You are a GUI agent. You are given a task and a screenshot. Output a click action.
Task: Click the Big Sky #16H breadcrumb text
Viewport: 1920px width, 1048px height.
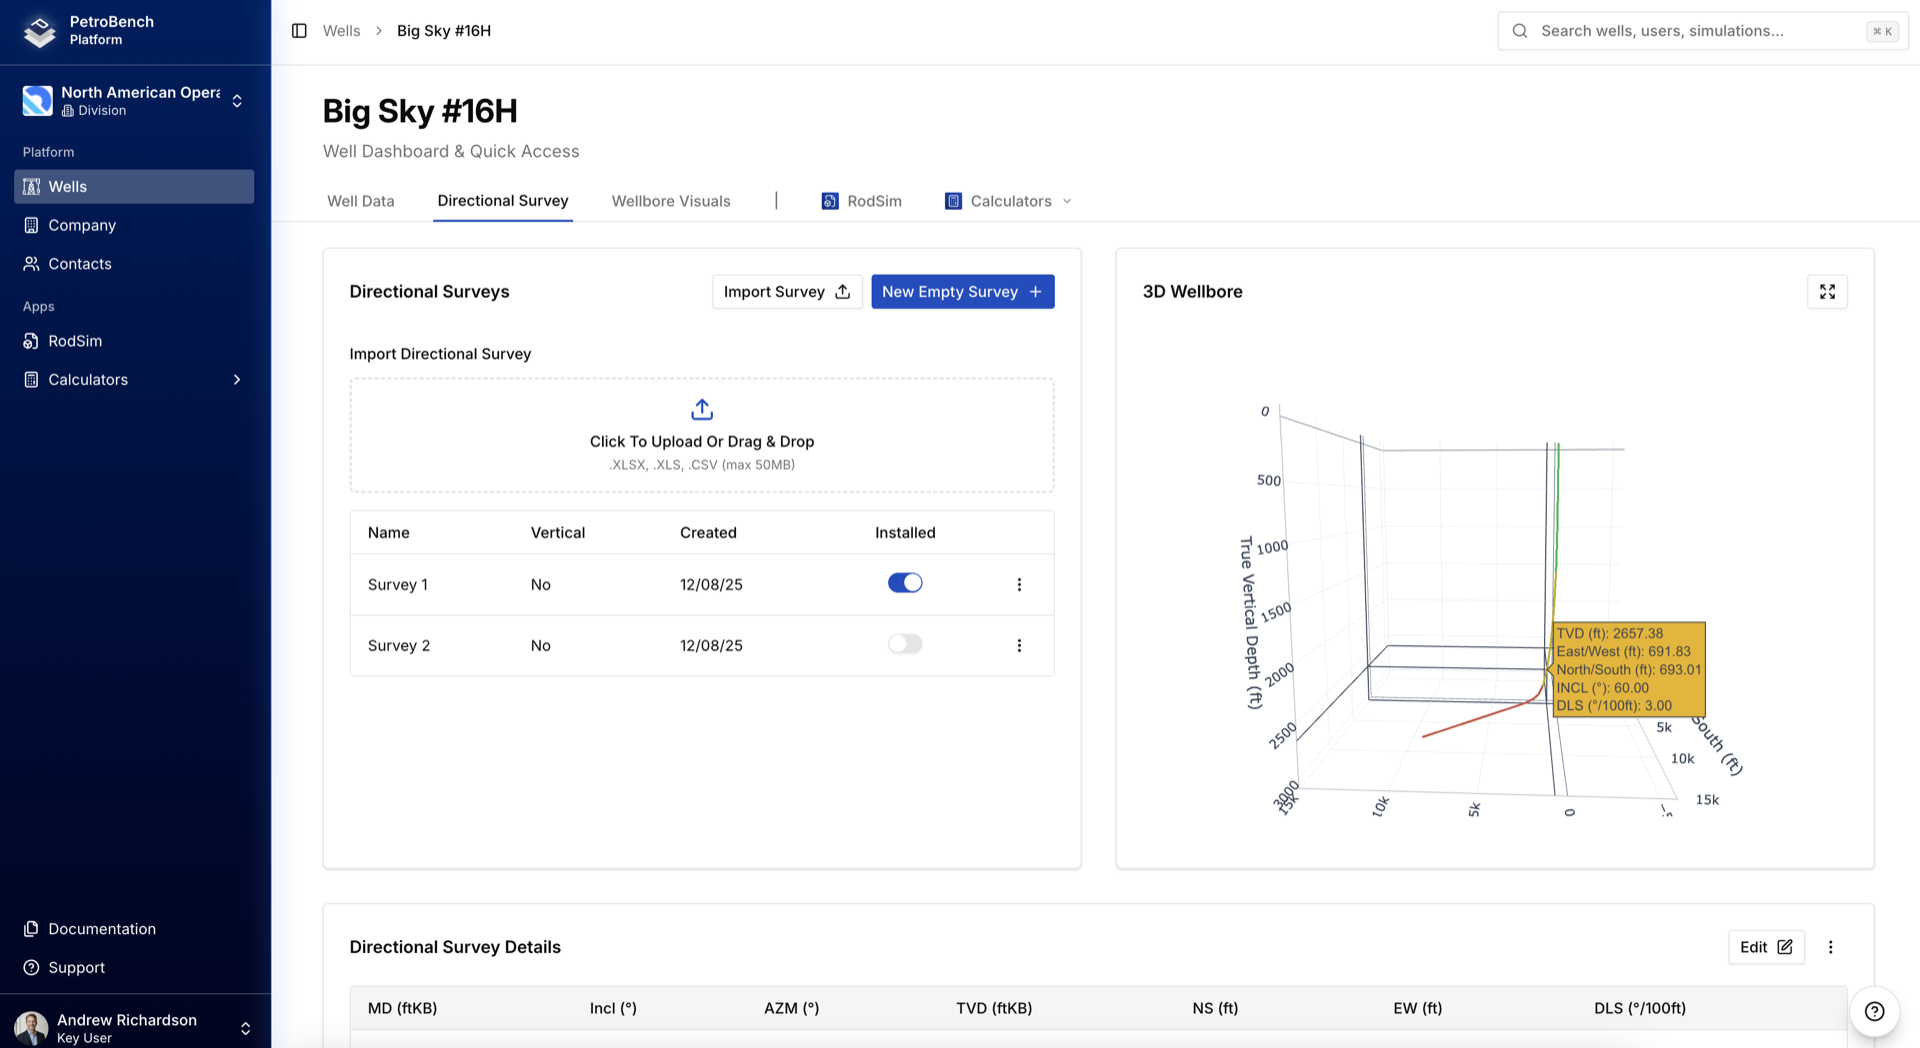coord(444,31)
